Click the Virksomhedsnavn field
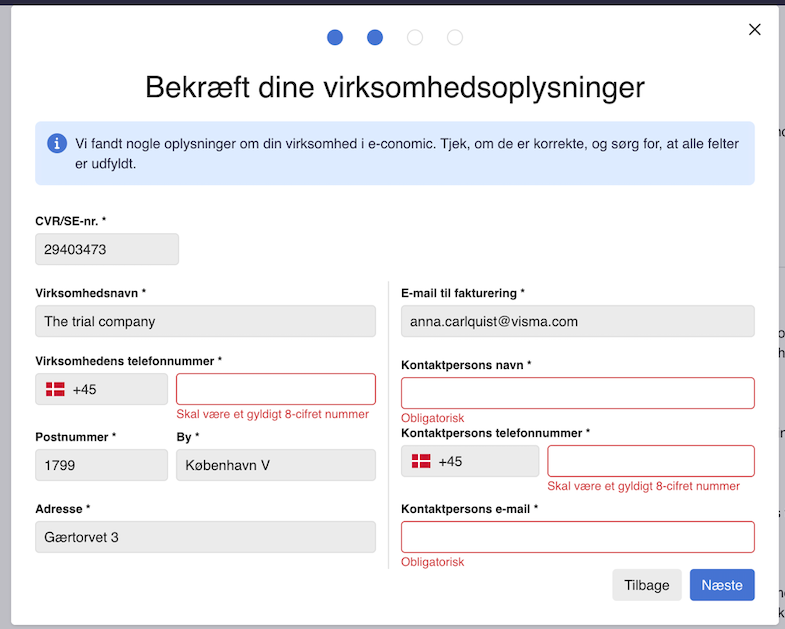The height and width of the screenshot is (629, 785). [205, 321]
